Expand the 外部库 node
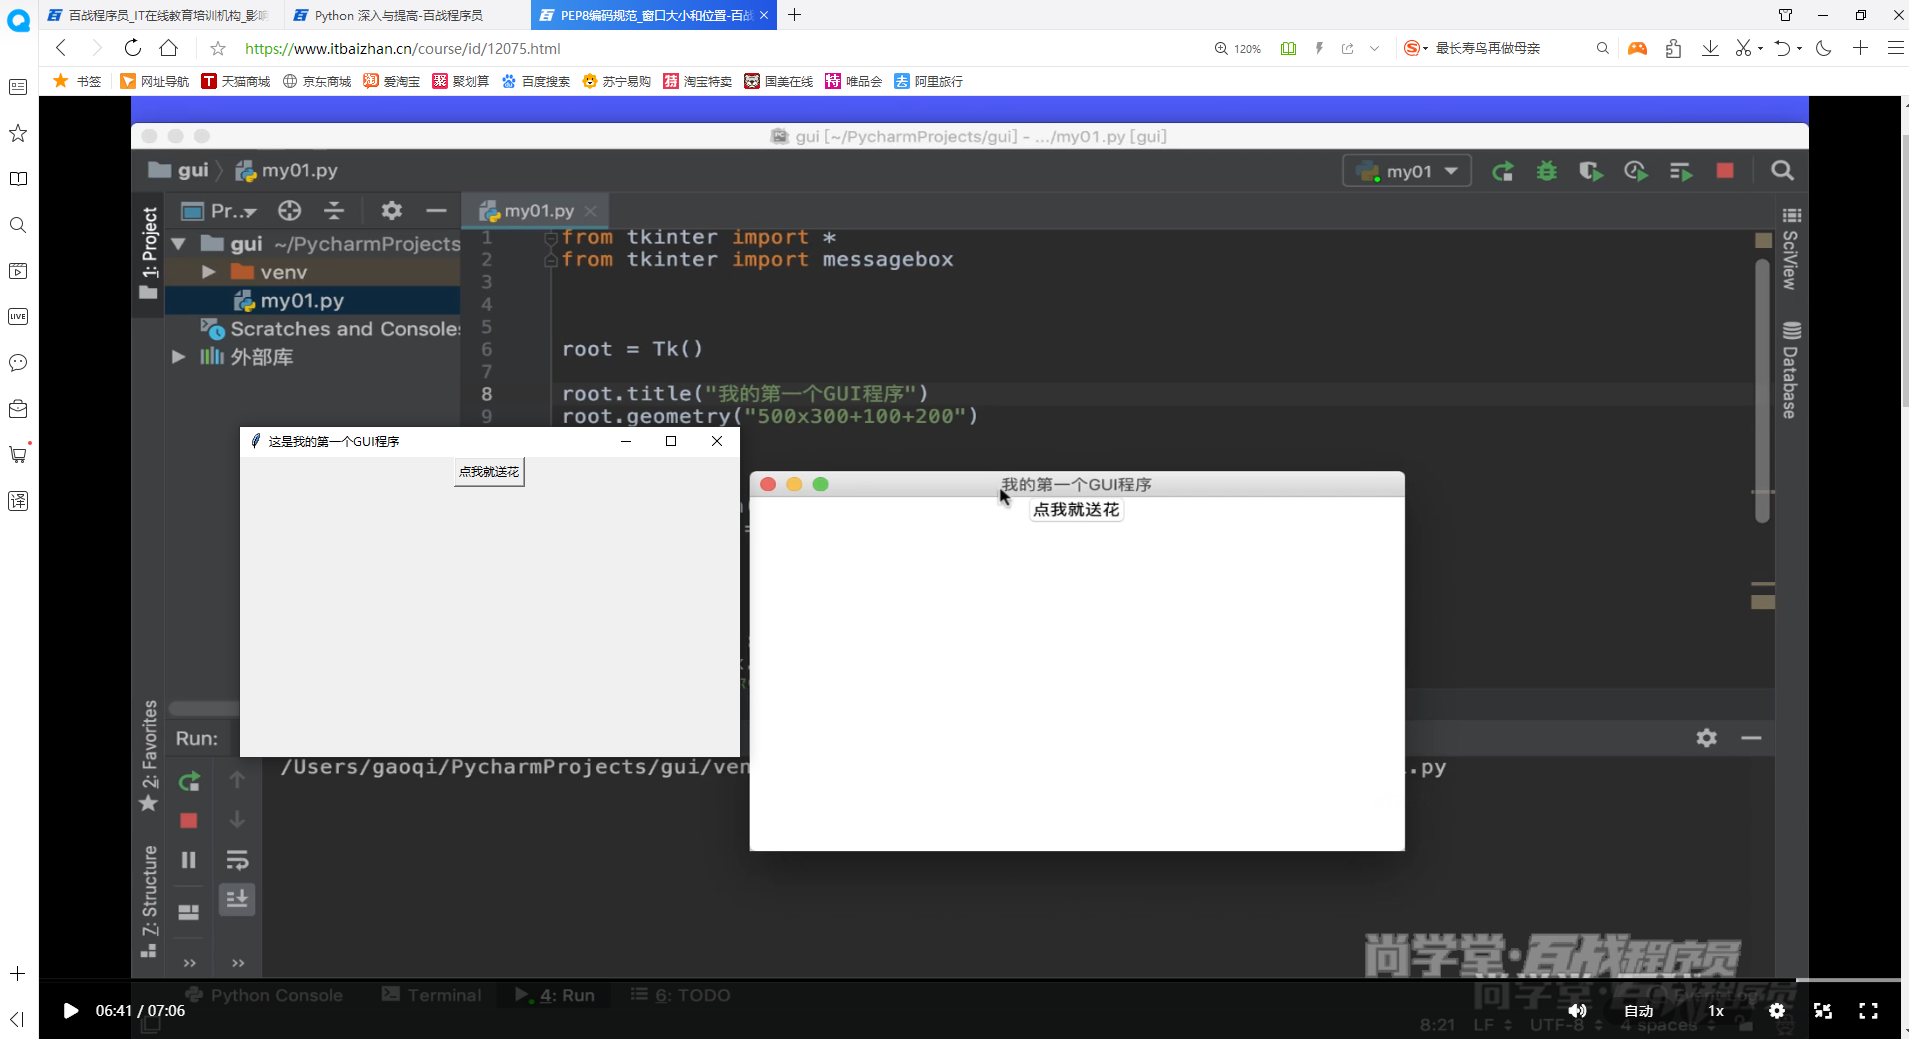 click(179, 357)
